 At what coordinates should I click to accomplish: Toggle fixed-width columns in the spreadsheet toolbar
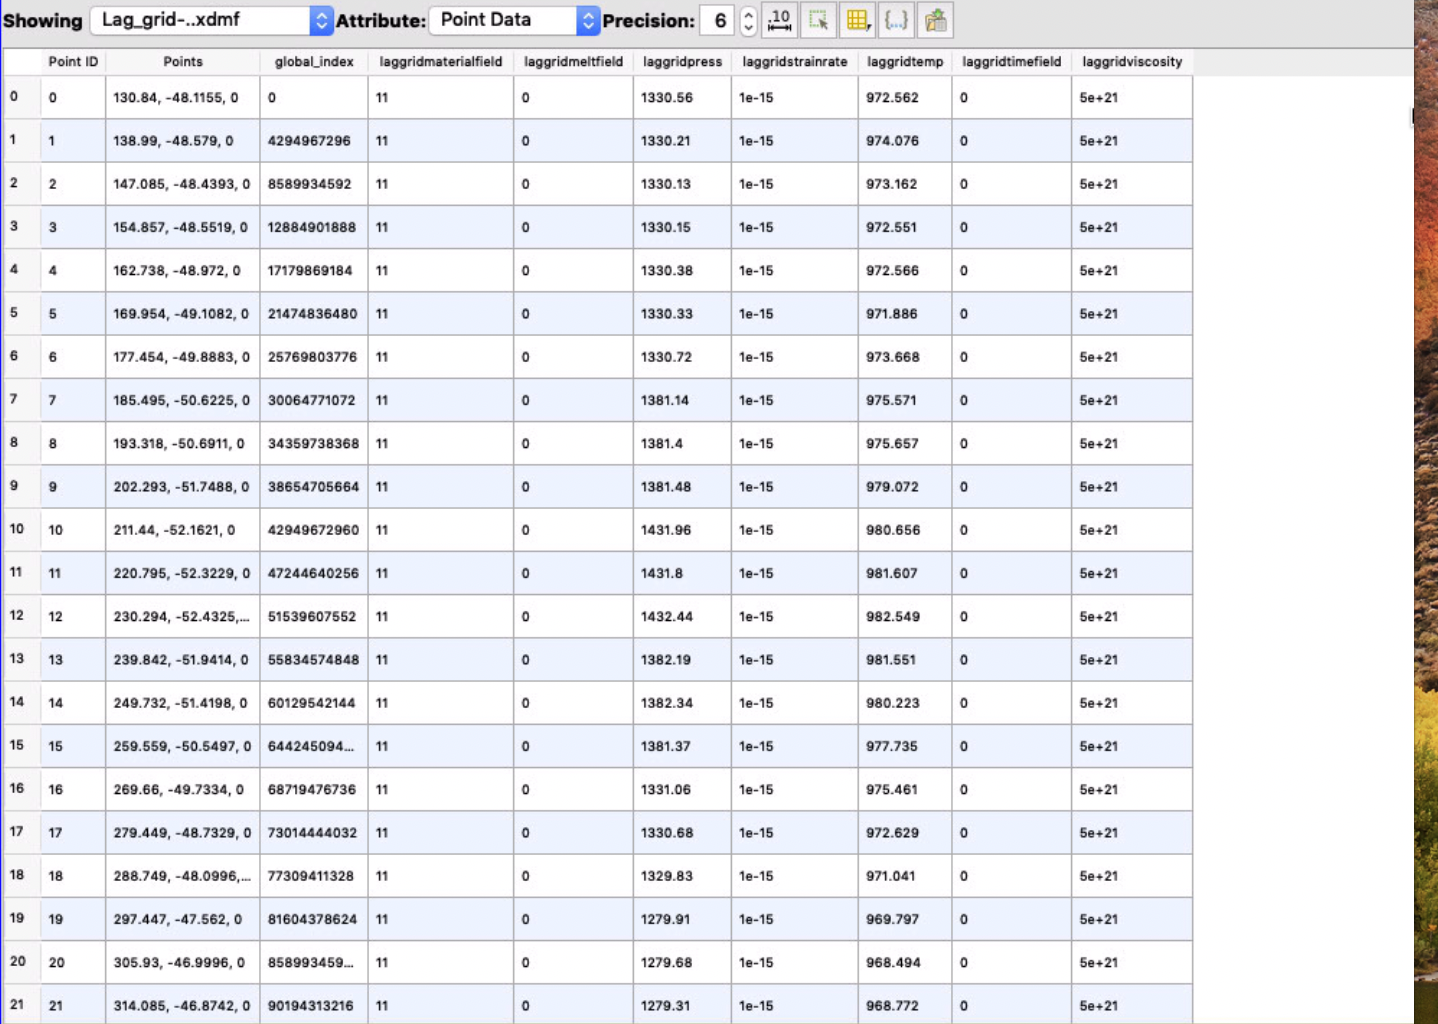click(x=777, y=19)
